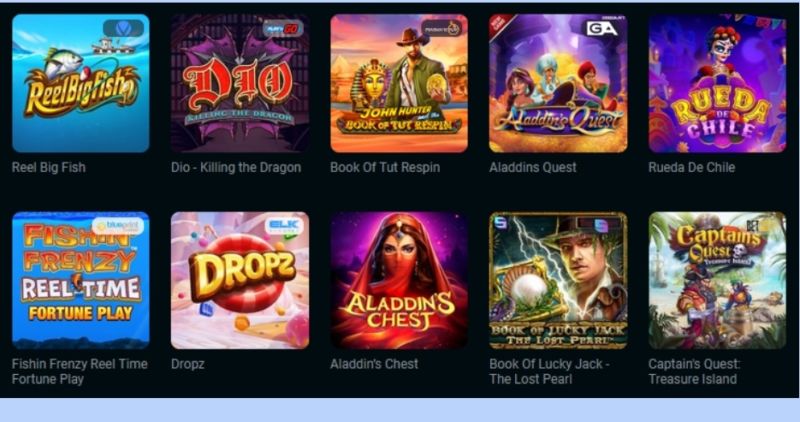Open Book of Lucky Jack thumbnail
Image resolution: width=800 pixels, height=422 pixels.
(x=558, y=281)
